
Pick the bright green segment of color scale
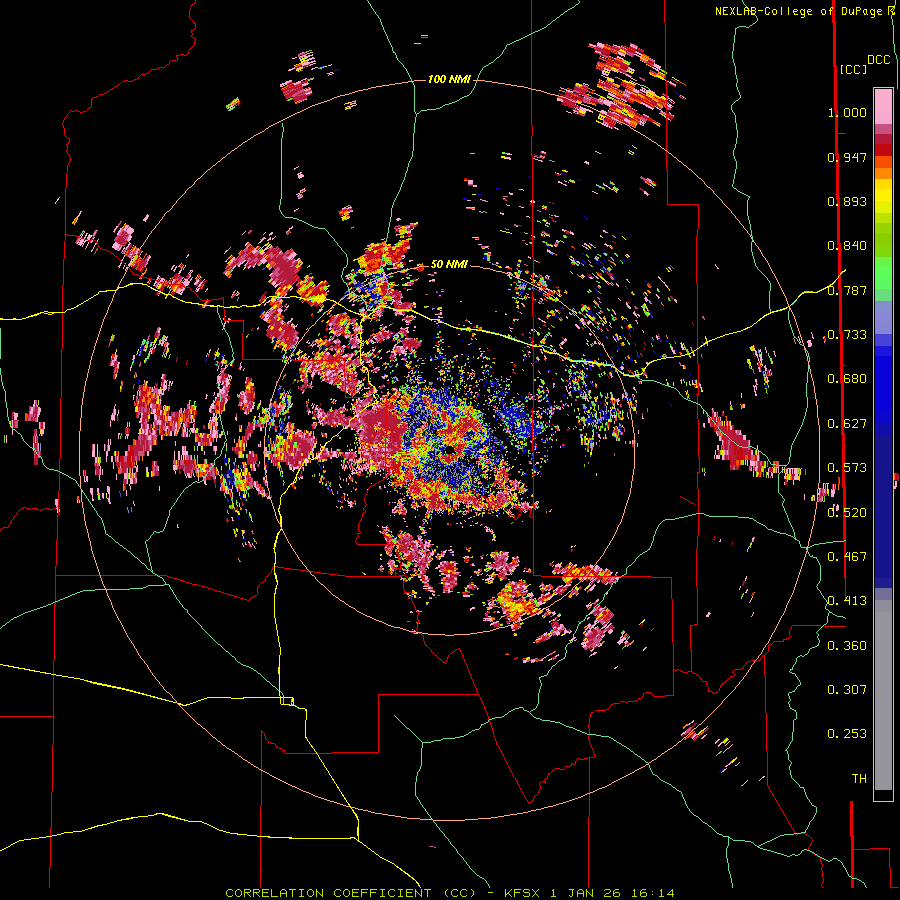[x=883, y=273]
